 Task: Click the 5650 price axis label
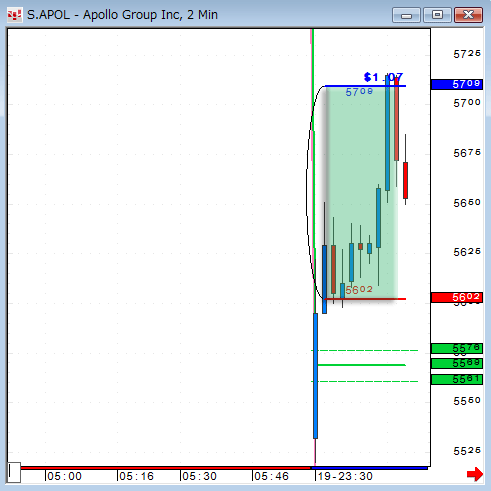click(467, 203)
